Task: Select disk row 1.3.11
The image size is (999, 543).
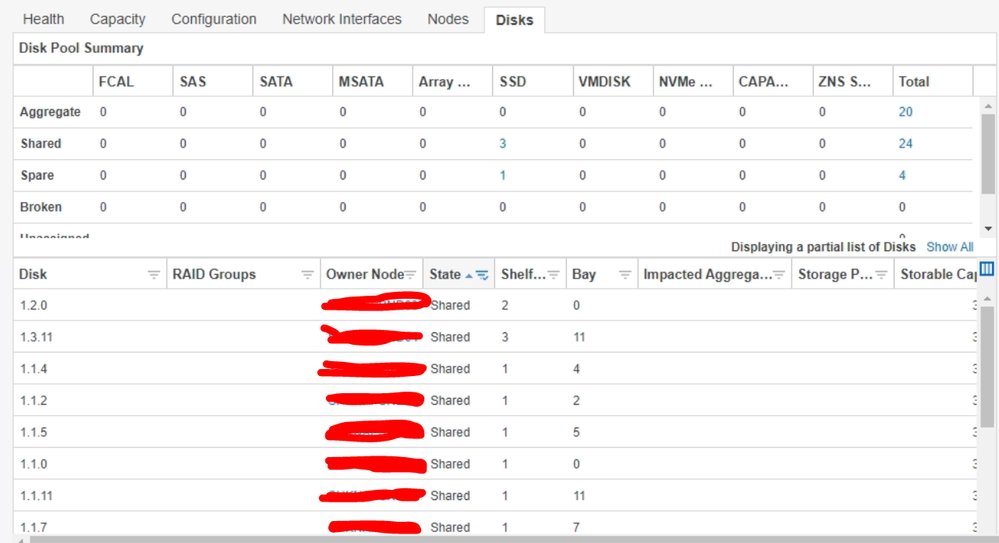Action: tap(495, 337)
